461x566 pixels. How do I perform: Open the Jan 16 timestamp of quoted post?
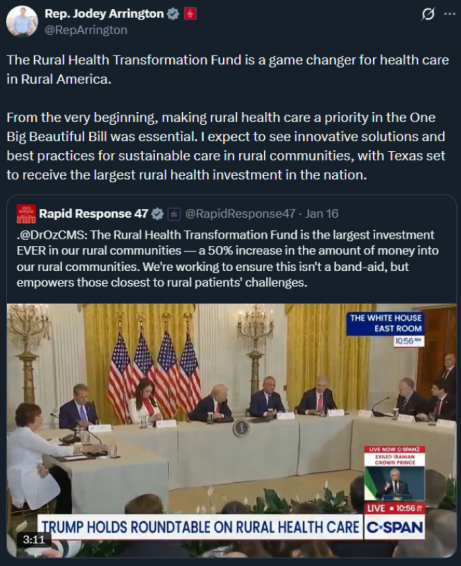pos(322,214)
